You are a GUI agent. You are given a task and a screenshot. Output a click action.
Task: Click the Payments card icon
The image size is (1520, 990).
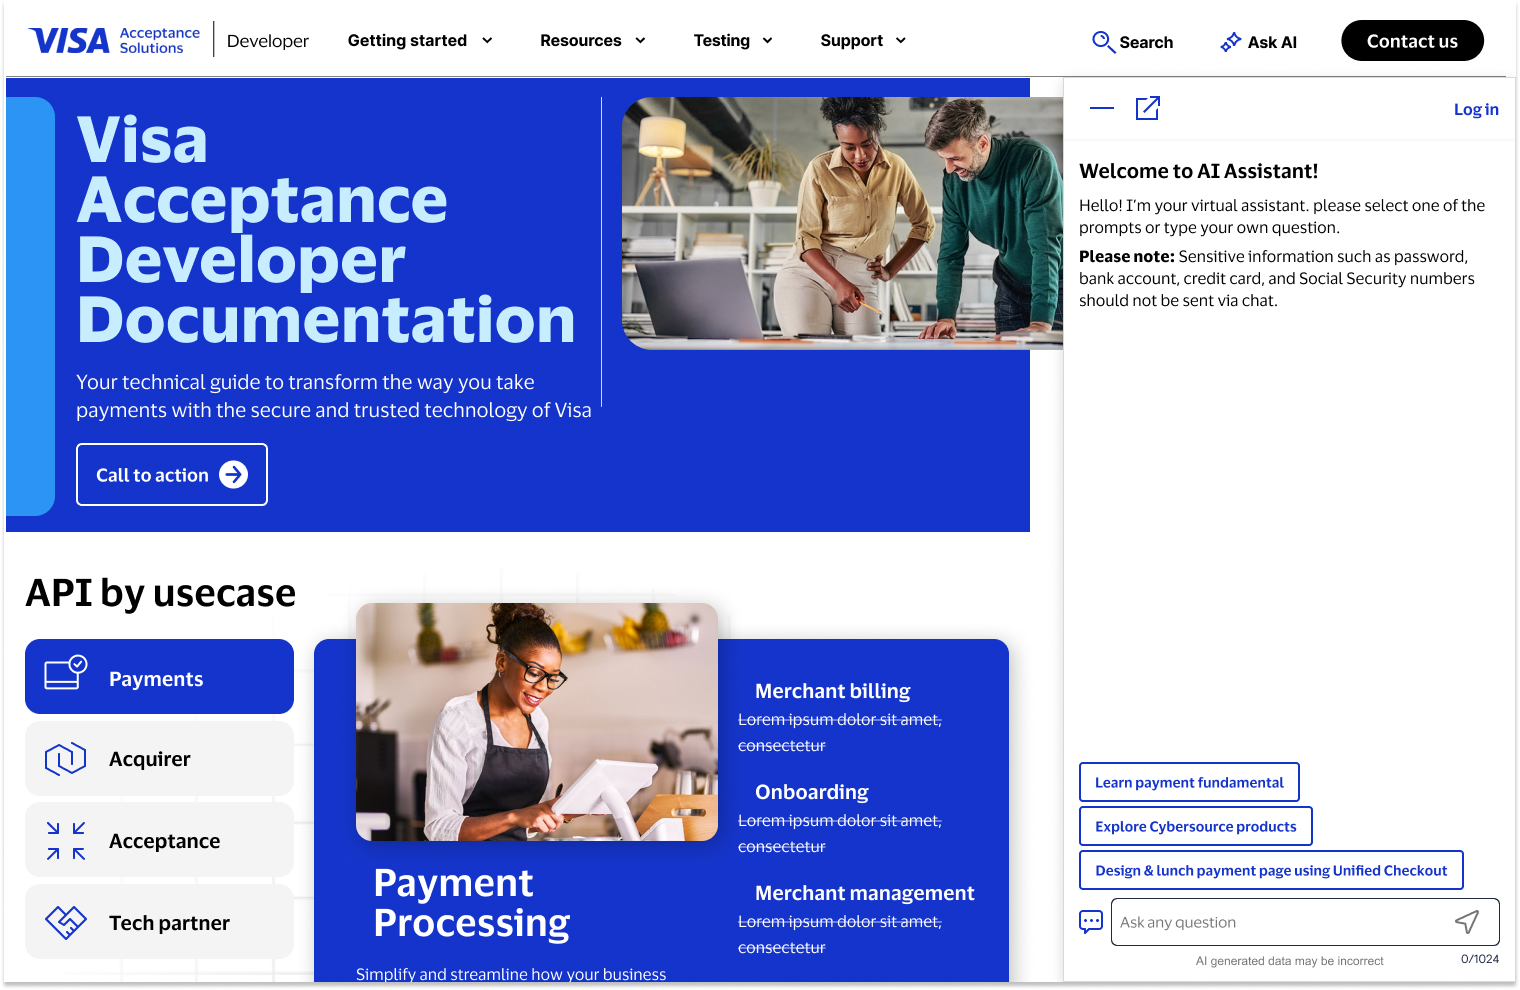[66, 673]
